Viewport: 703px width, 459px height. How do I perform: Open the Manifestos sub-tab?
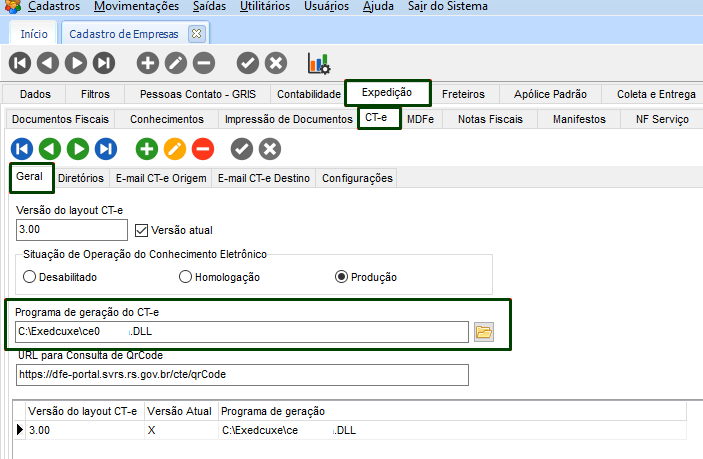click(x=579, y=119)
